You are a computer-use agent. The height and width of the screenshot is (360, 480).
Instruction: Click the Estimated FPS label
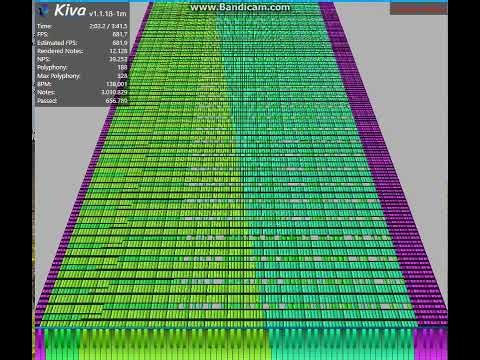click(57, 43)
